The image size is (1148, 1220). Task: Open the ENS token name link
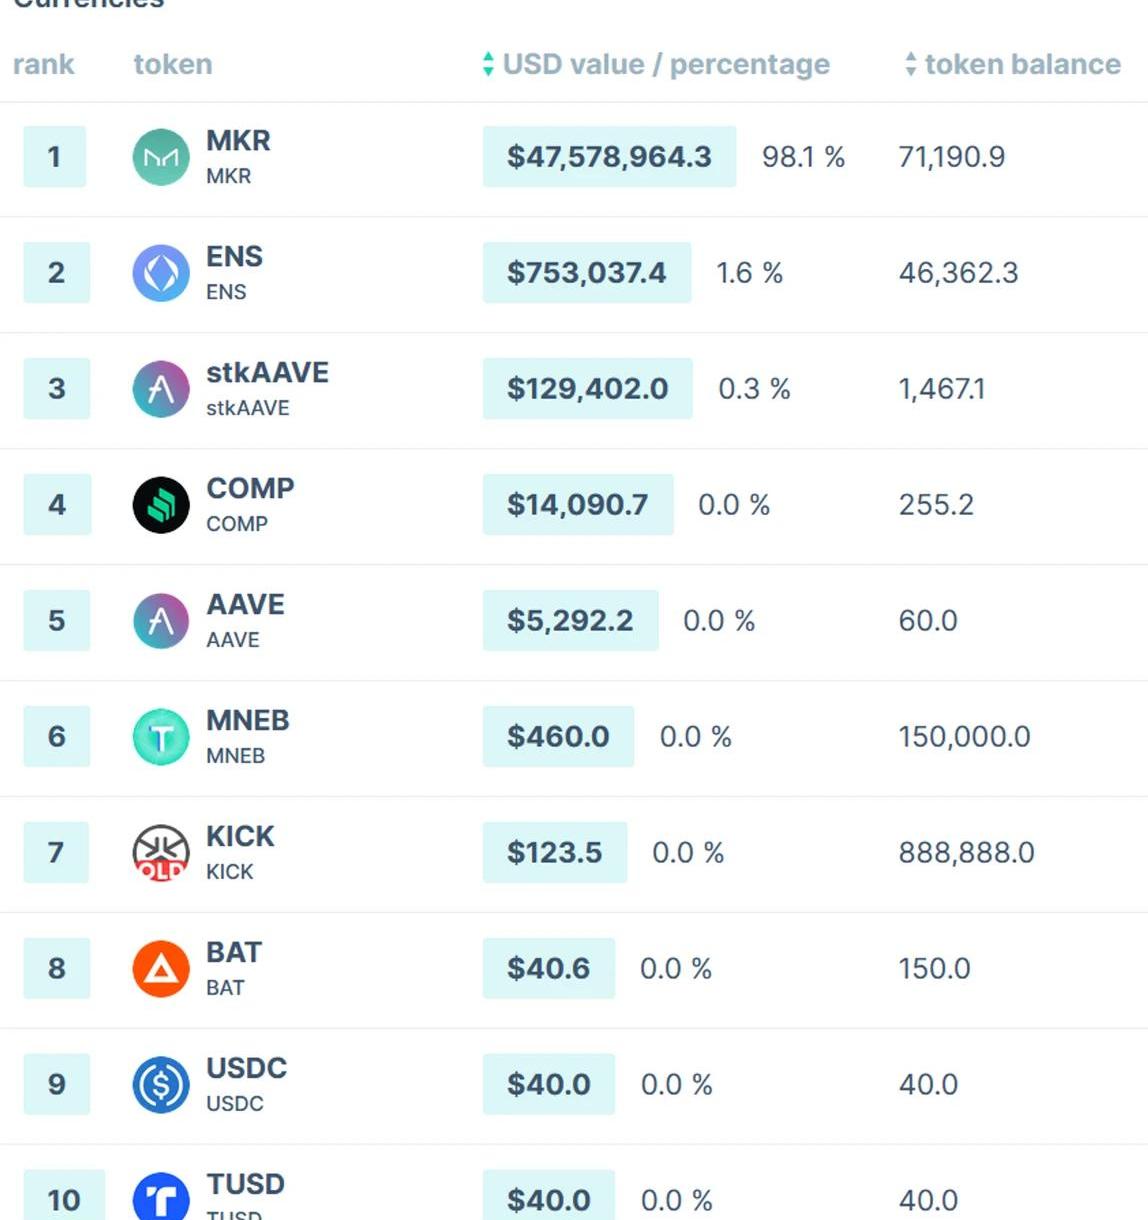pos(234,257)
